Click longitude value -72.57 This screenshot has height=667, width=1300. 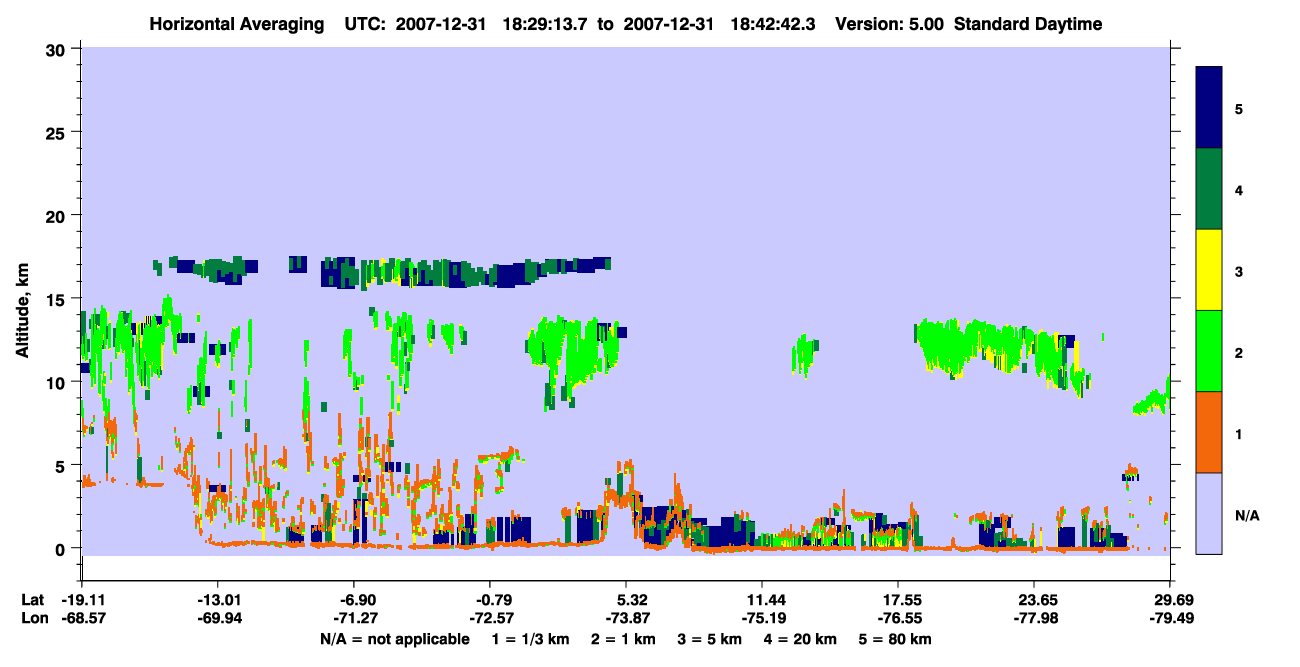[x=490, y=618]
